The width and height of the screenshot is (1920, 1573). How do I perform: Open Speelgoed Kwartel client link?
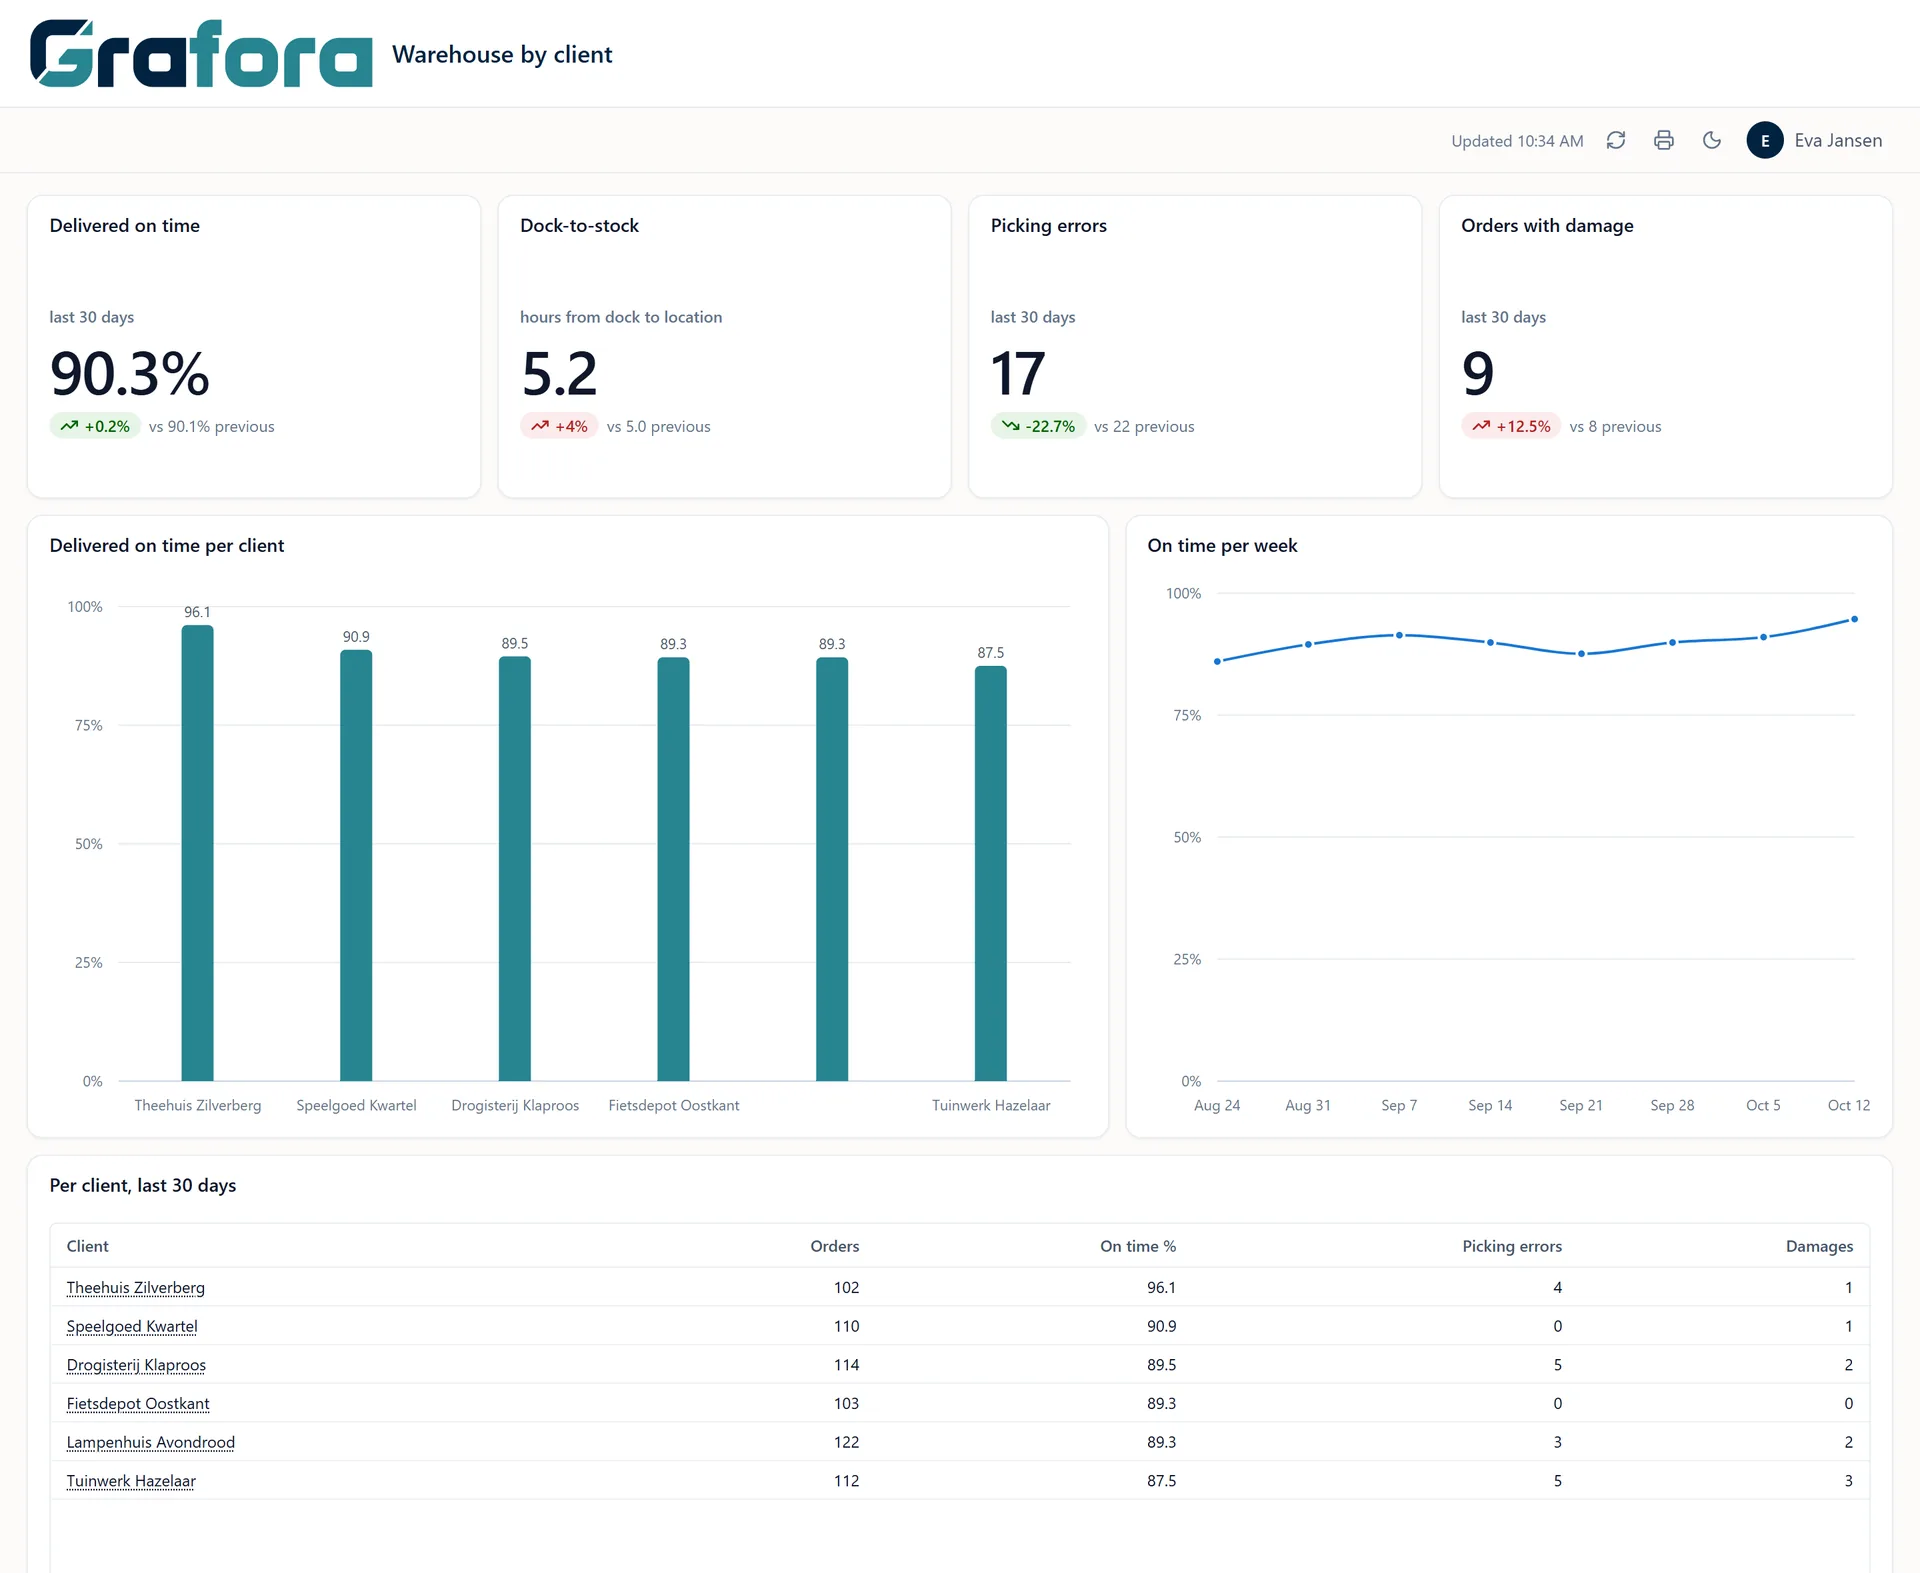(x=132, y=1326)
